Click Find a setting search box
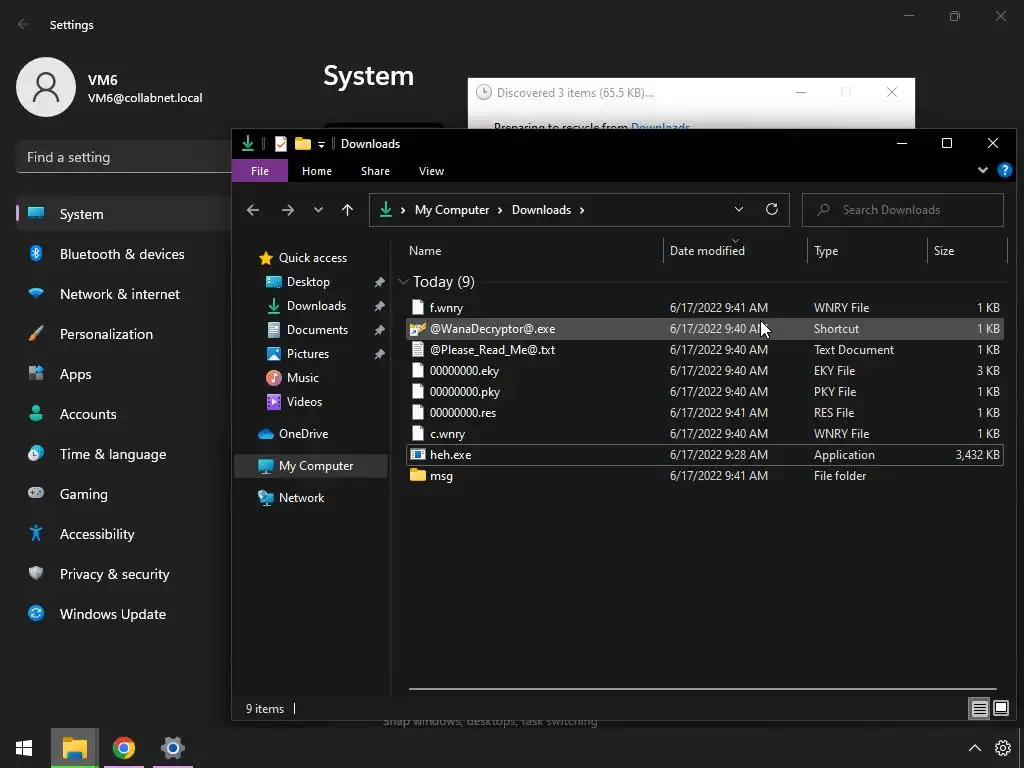 (x=124, y=157)
